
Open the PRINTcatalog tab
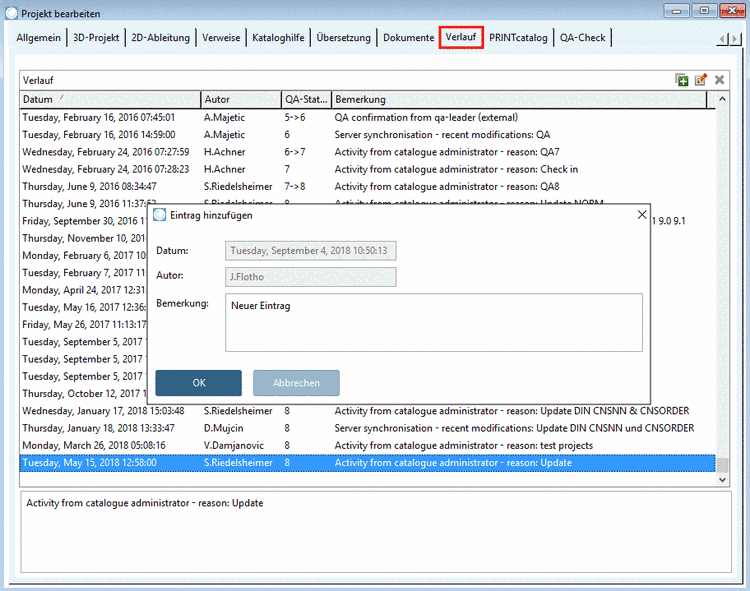[x=518, y=37]
